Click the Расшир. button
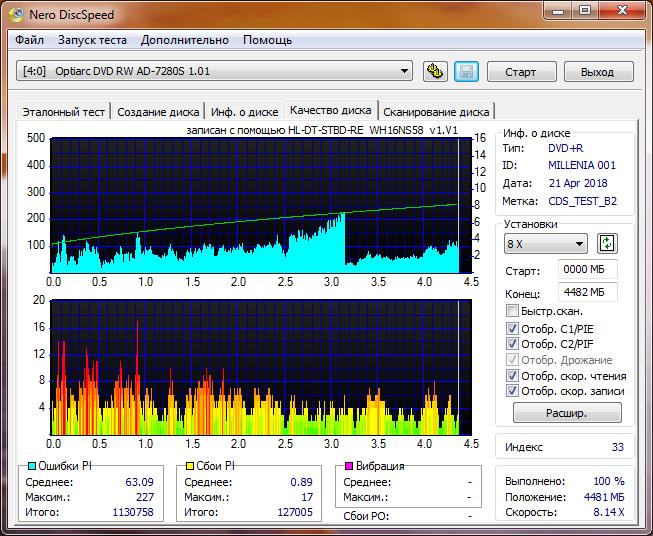Viewport: 653px width, 536px height. 567,413
